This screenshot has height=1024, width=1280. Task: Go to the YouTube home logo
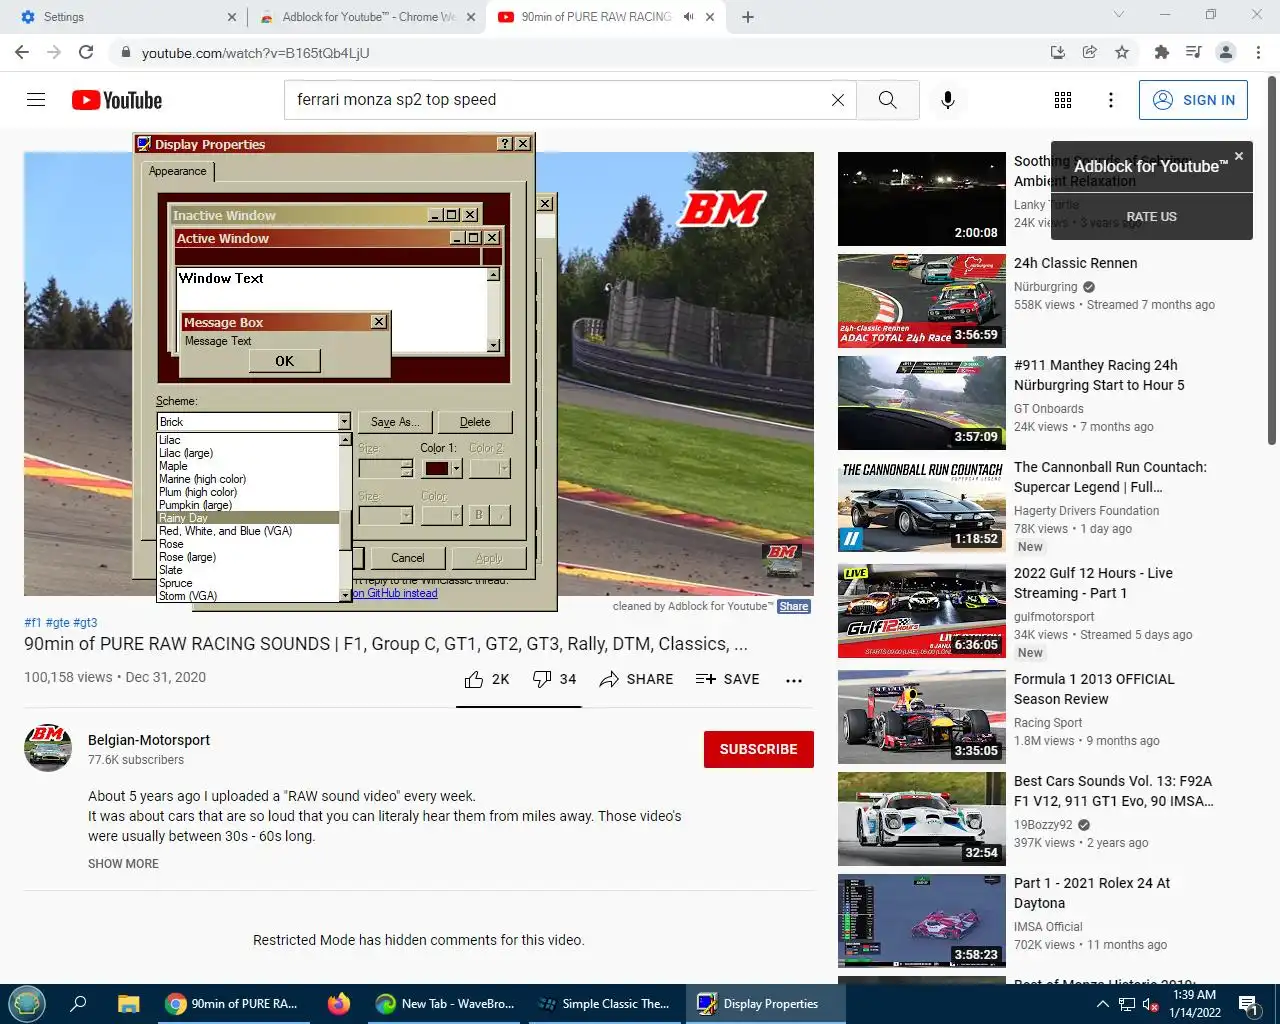pos(117,100)
